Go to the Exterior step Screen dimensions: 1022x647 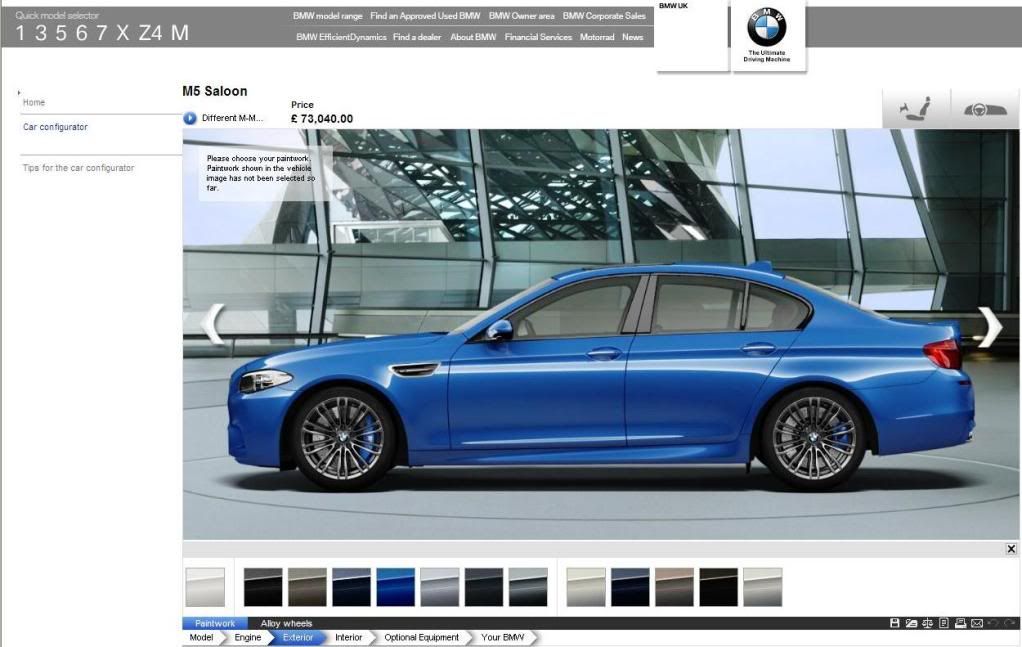[298, 638]
